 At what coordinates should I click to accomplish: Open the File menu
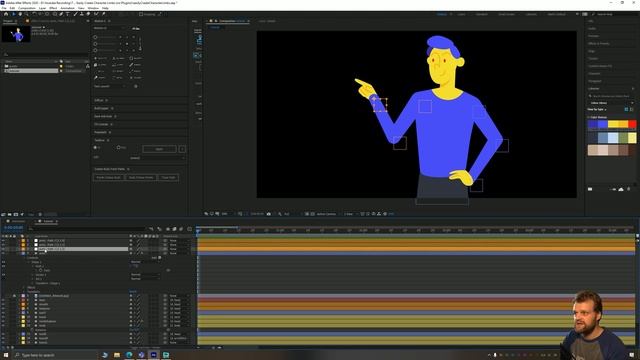tap(4, 8)
